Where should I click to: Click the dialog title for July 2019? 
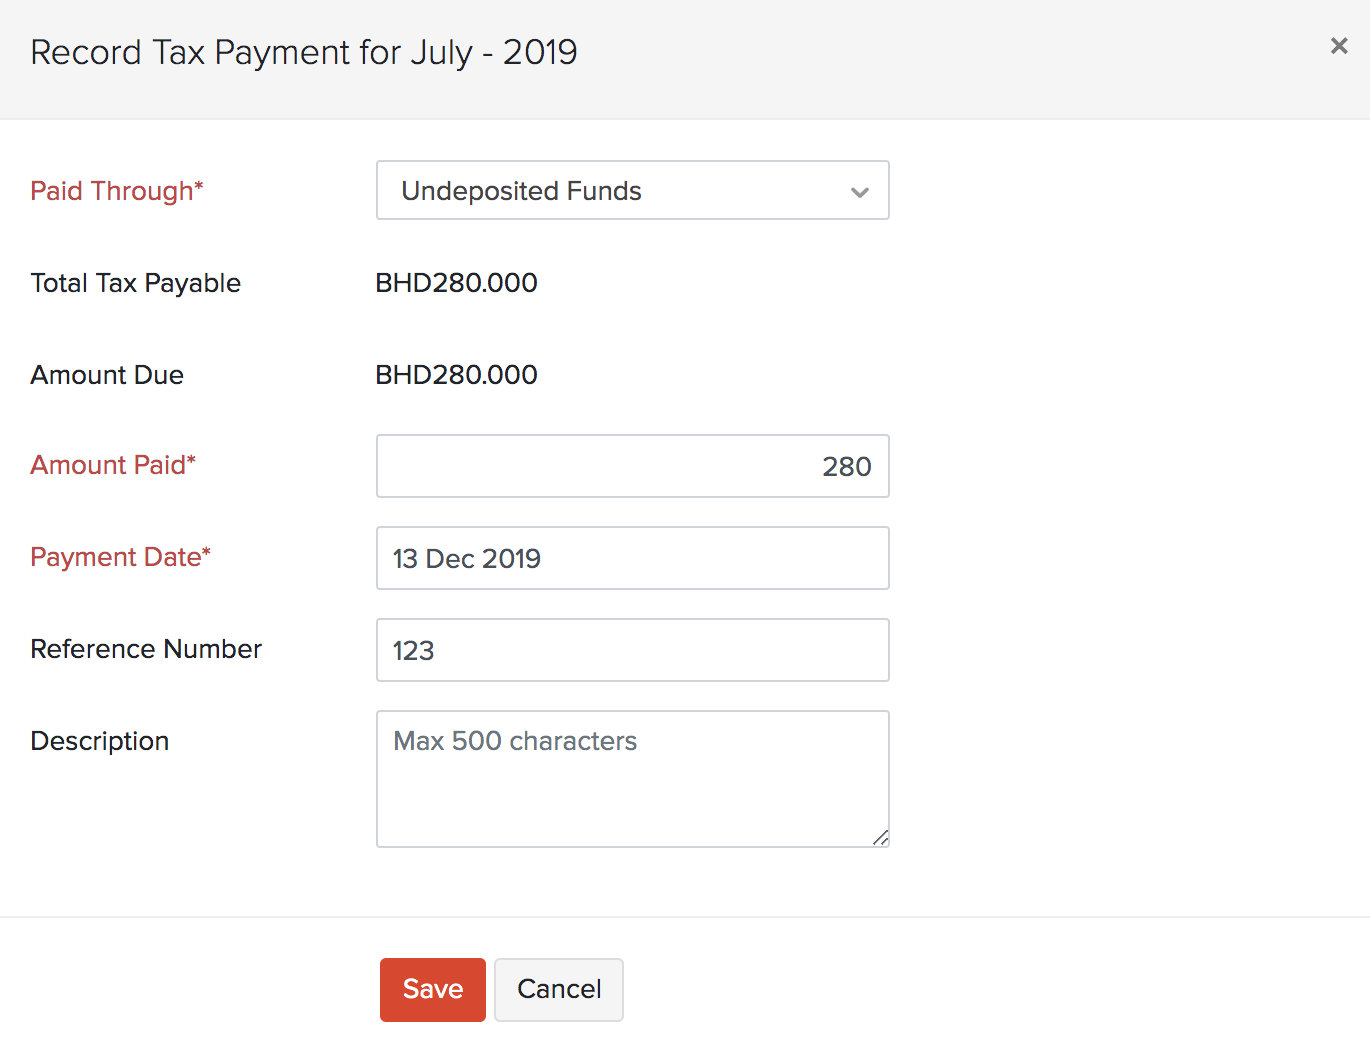(304, 52)
